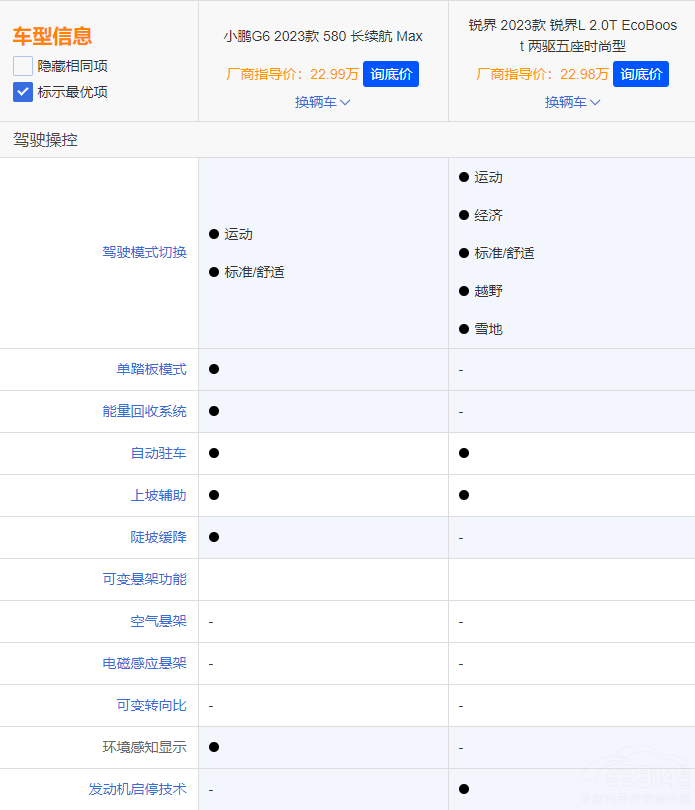This screenshot has width=695, height=810.
Task: Select the 能量回收系统 parameter label
Action: point(144,412)
